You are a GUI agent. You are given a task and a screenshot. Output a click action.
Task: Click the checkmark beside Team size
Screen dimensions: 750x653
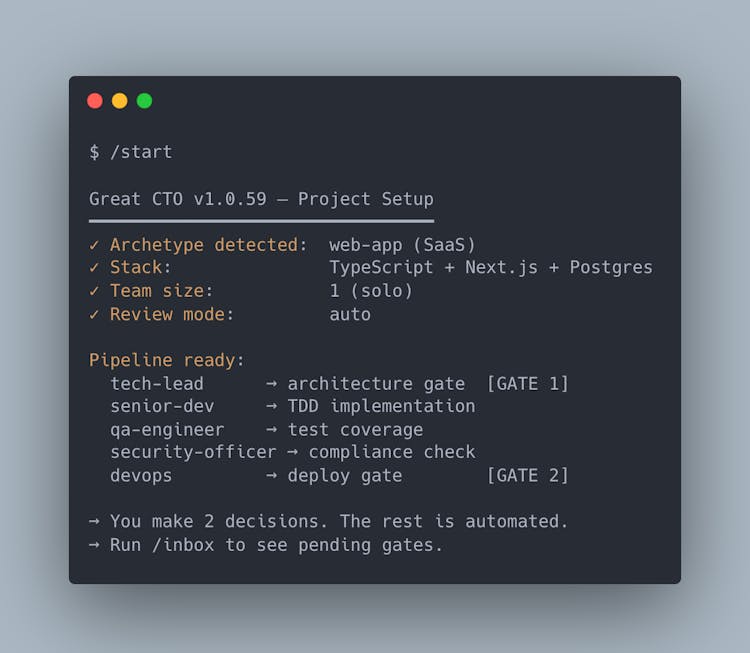pos(94,291)
